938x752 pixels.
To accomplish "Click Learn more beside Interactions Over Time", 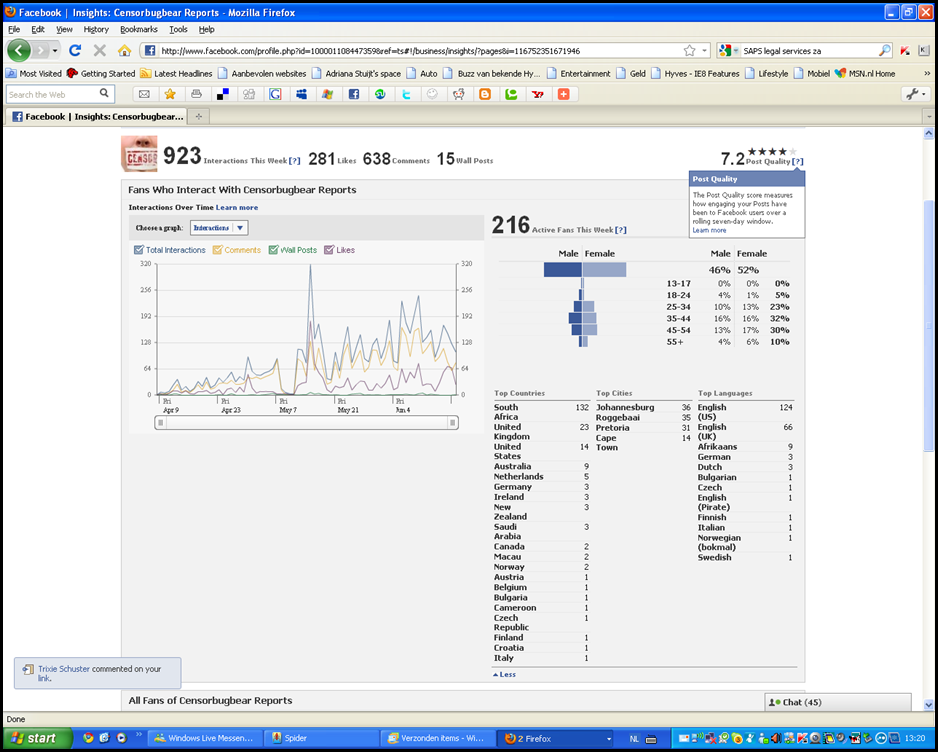I will (237, 208).
